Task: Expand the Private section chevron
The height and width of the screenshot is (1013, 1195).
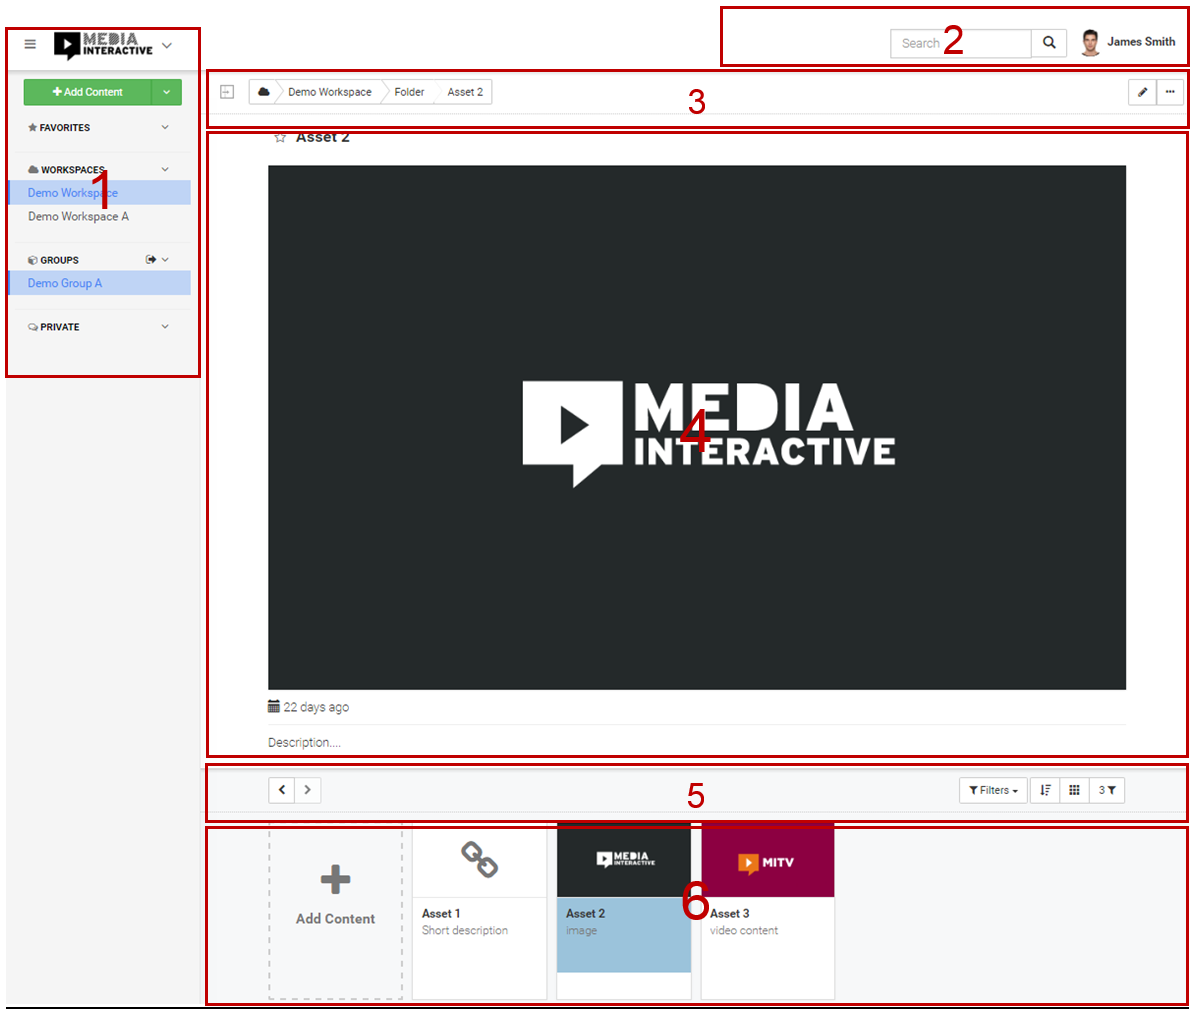Action: (x=165, y=326)
